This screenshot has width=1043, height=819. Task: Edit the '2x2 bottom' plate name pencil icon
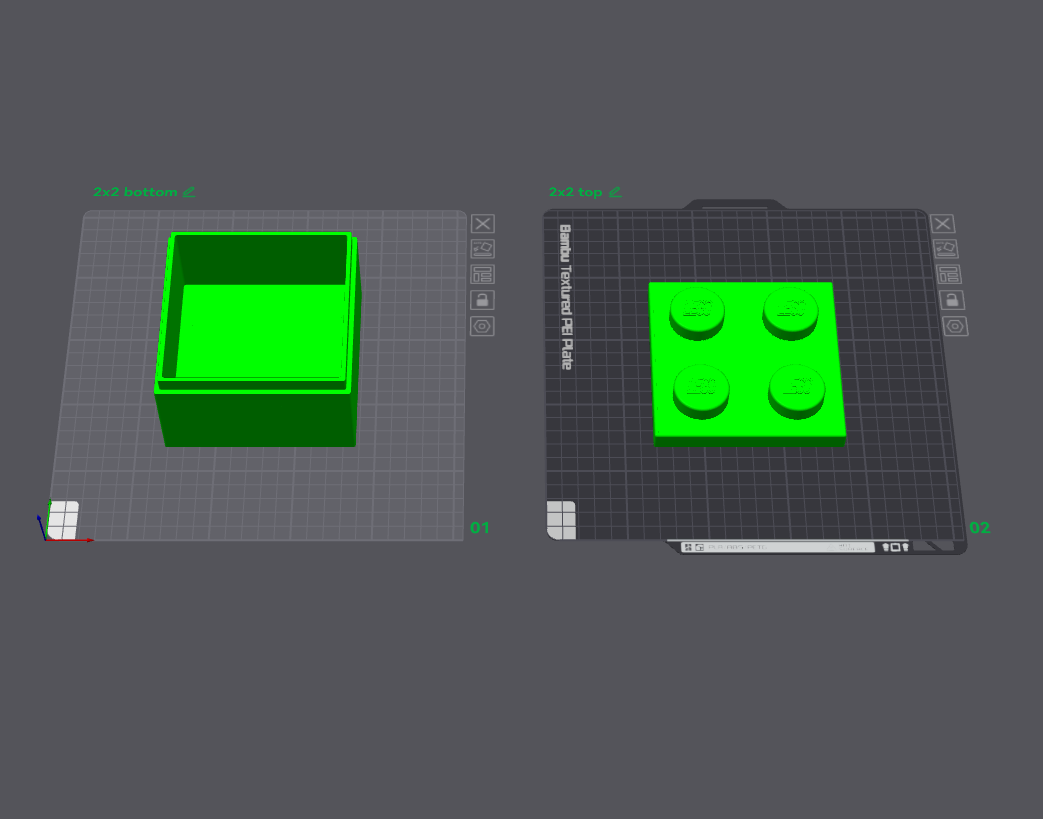coord(189,192)
